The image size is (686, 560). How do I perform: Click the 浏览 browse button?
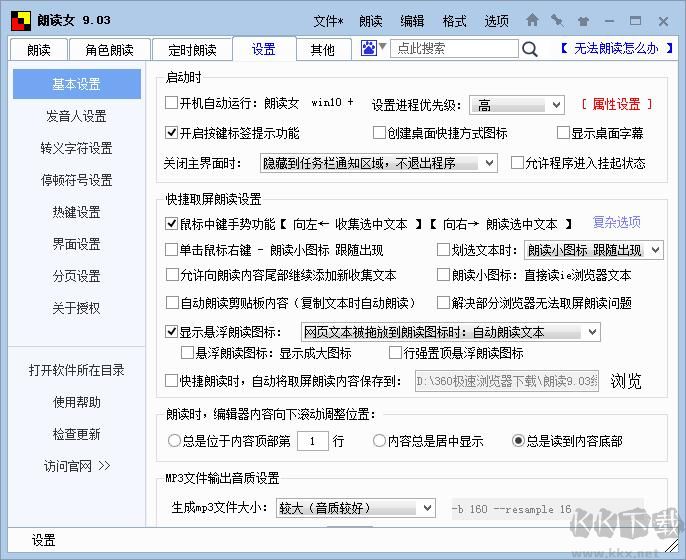tap(626, 381)
